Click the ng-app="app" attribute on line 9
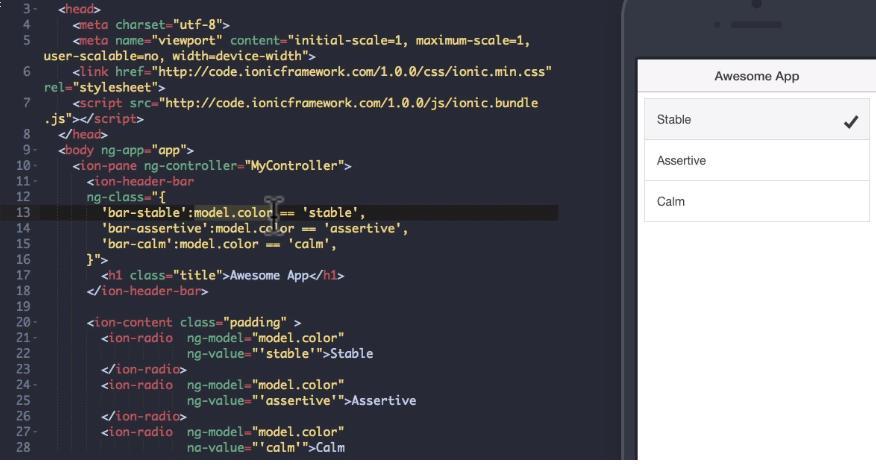Image resolution: width=876 pixels, height=467 pixels. 144,150
